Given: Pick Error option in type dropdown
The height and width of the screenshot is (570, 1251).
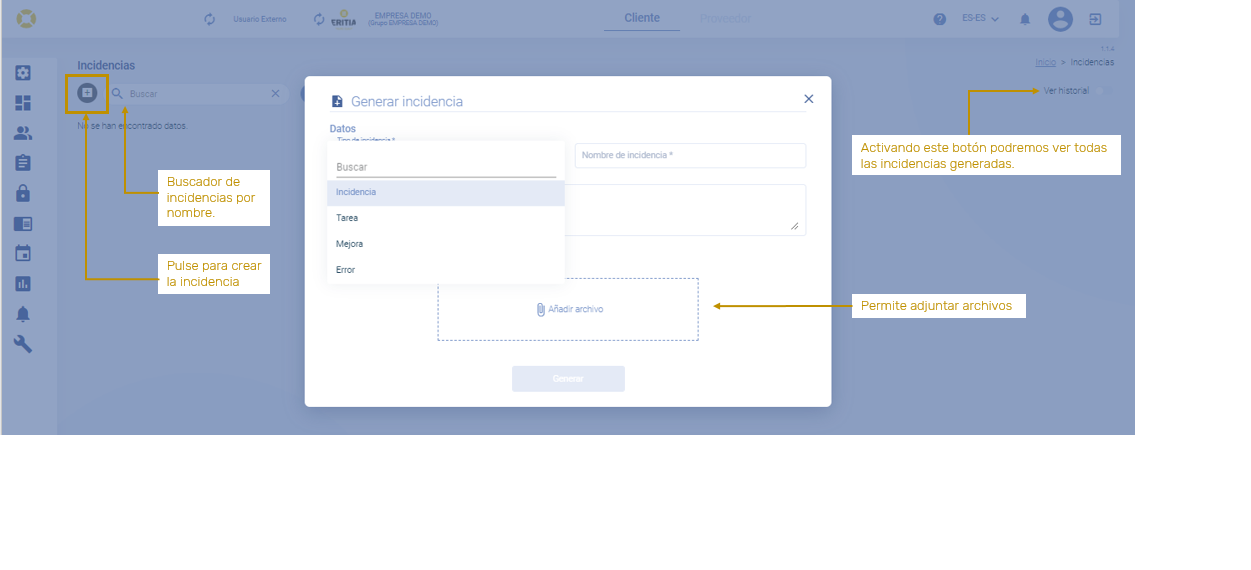Looking at the screenshot, I should coord(346,270).
